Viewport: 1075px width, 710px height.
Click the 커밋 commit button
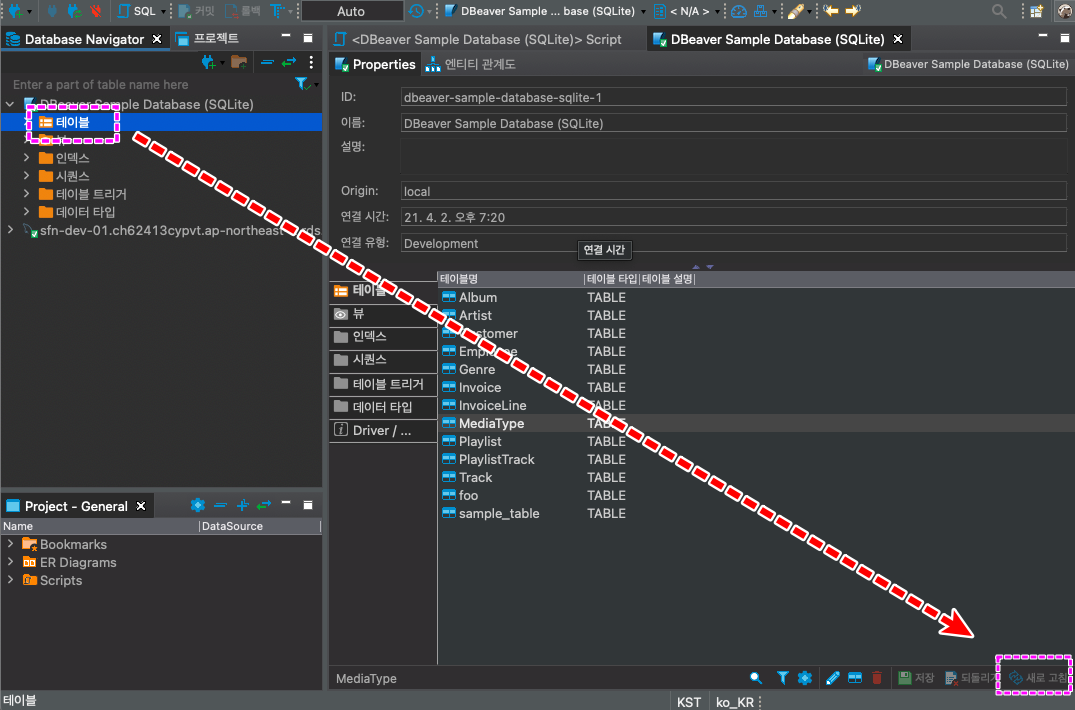coord(196,11)
